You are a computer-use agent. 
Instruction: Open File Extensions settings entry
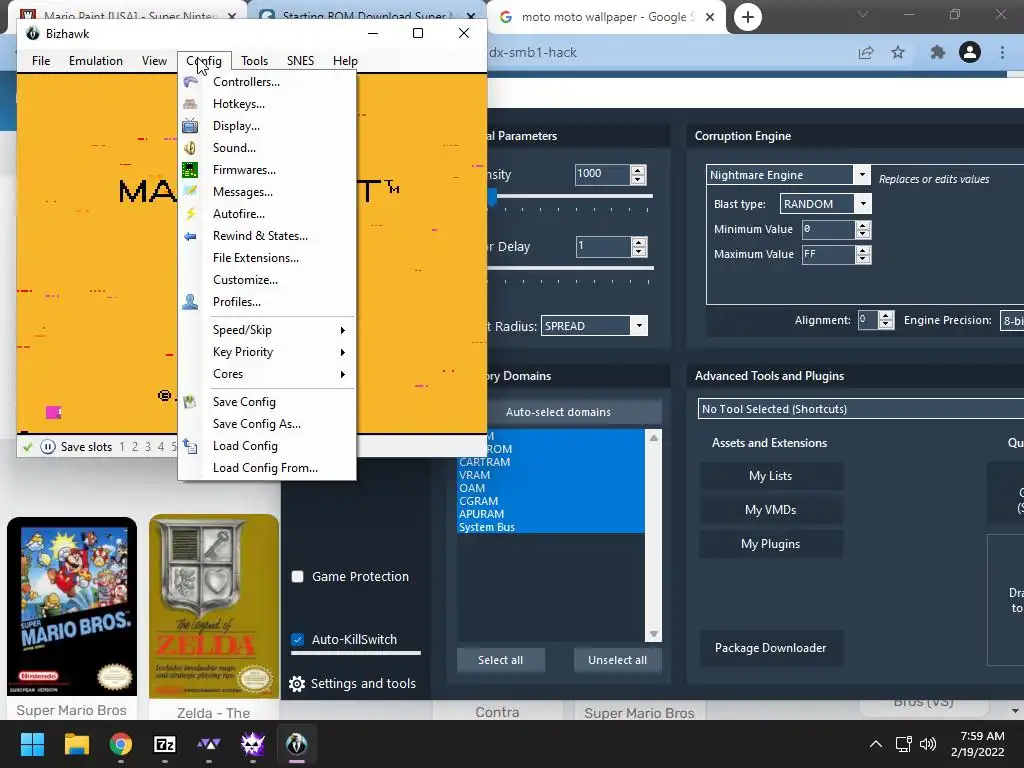pyautogui.click(x=266, y=258)
